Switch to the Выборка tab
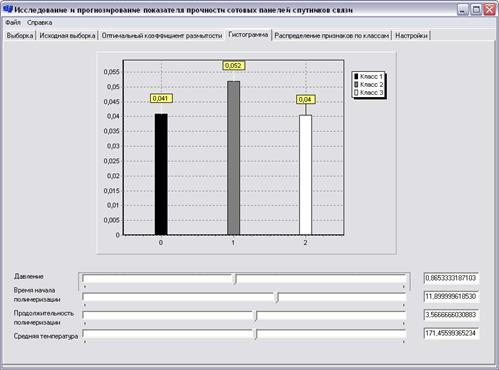The height and width of the screenshot is (370, 499). click(x=20, y=36)
